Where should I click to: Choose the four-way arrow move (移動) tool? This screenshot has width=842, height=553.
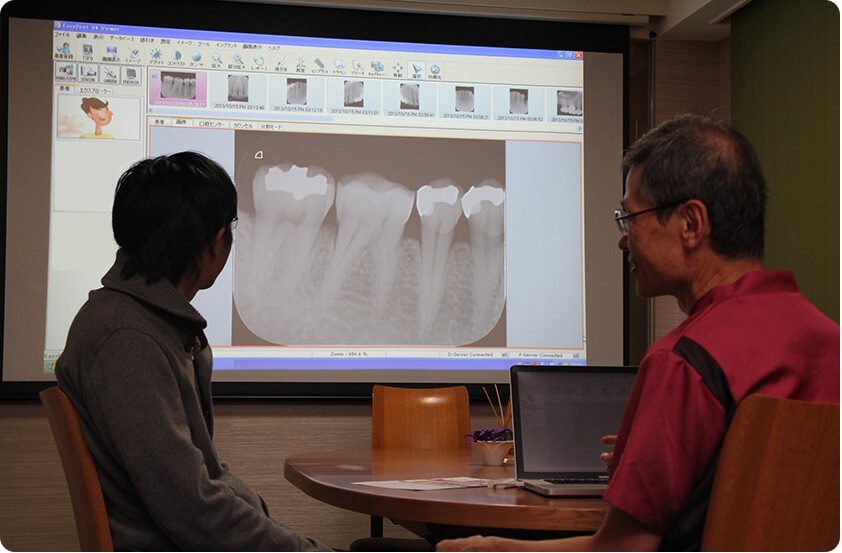397,69
